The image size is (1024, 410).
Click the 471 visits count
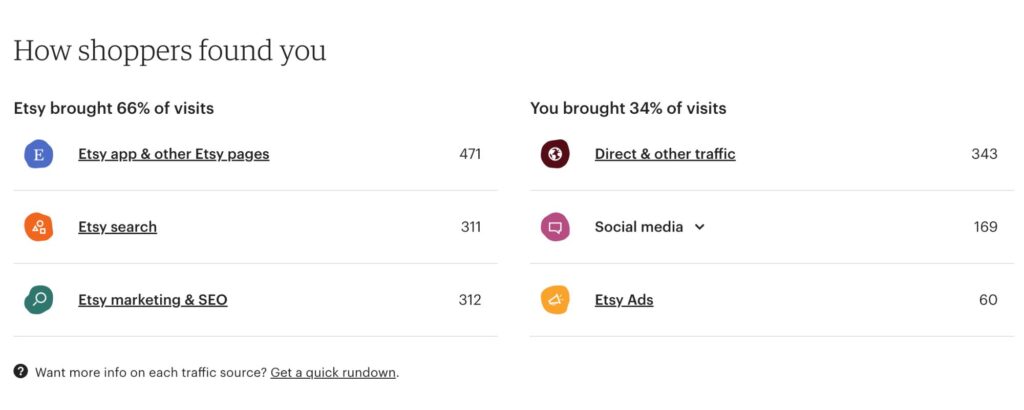(x=470, y=154)
